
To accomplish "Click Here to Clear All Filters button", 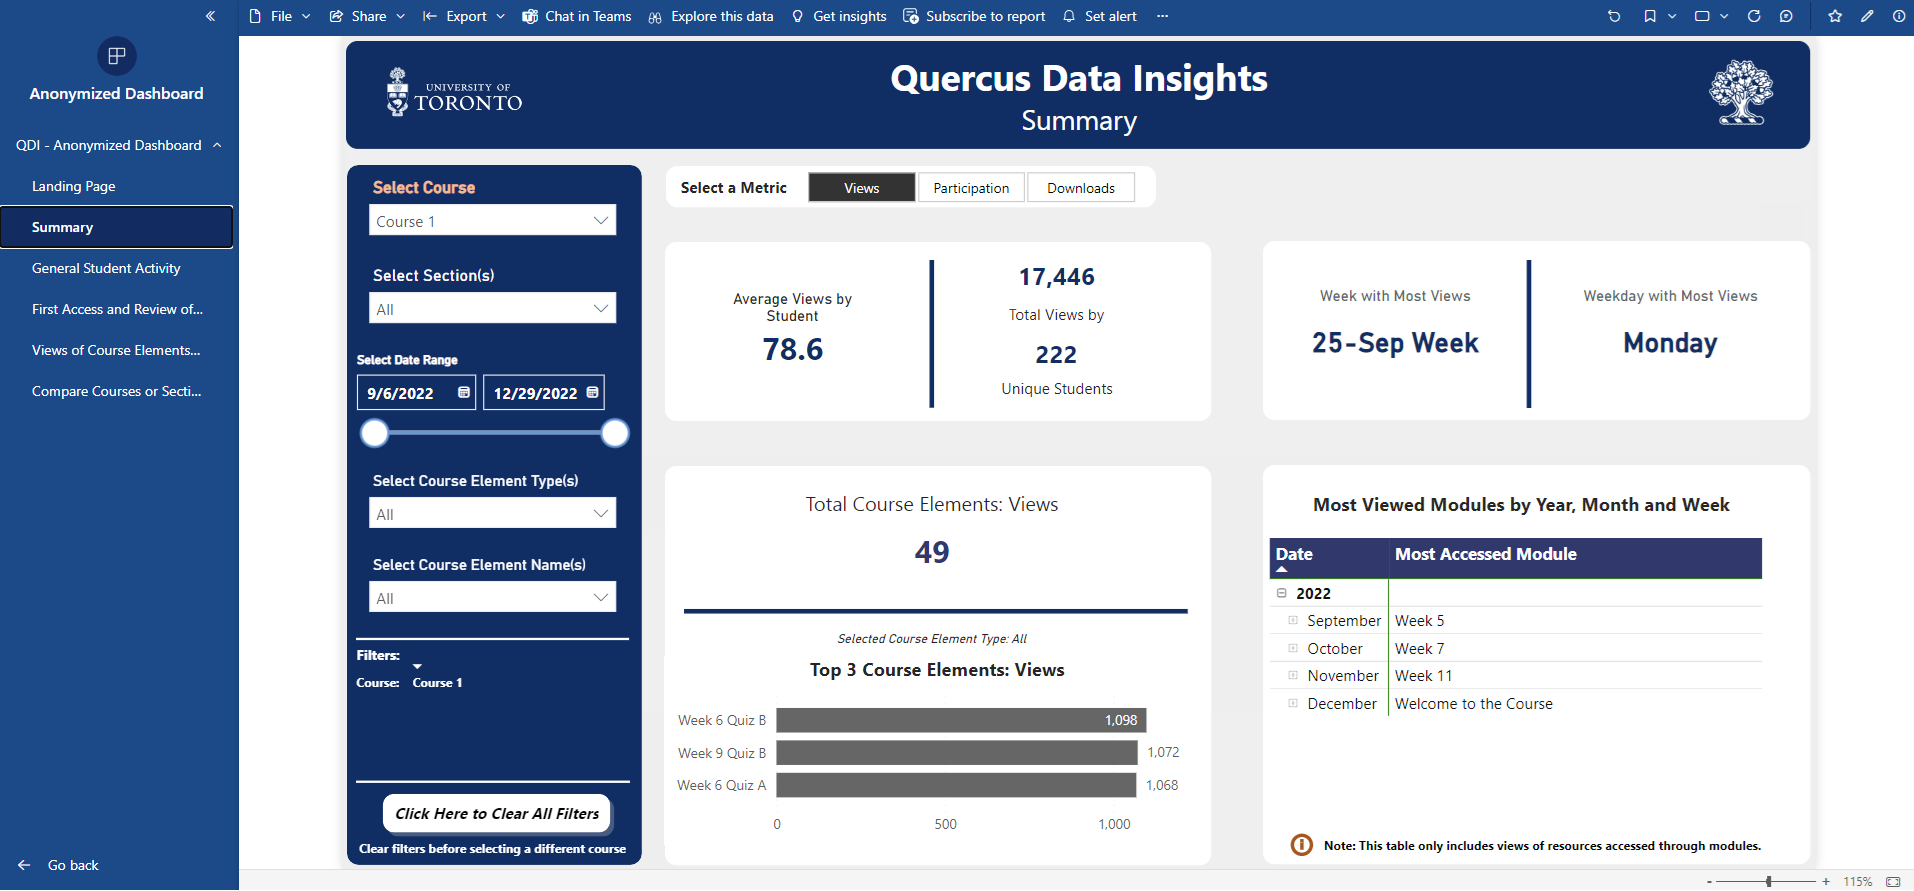I will point(497,814).
